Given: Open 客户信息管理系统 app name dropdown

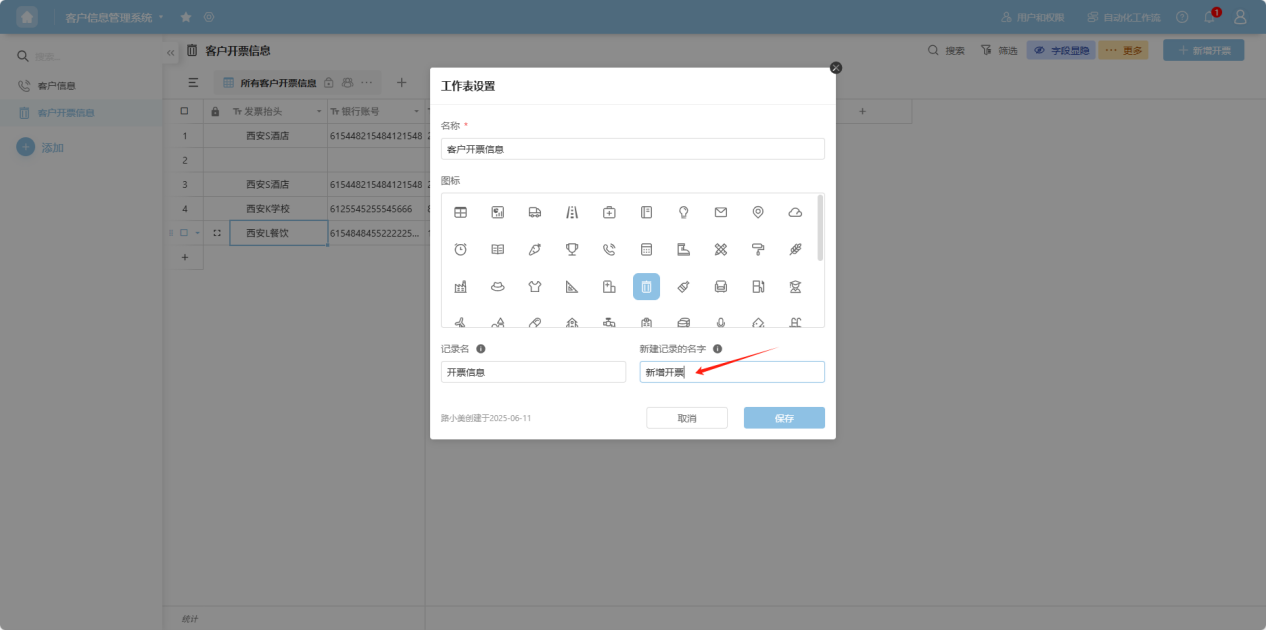Looking at the screenshot, I should (x=161, y=18).
